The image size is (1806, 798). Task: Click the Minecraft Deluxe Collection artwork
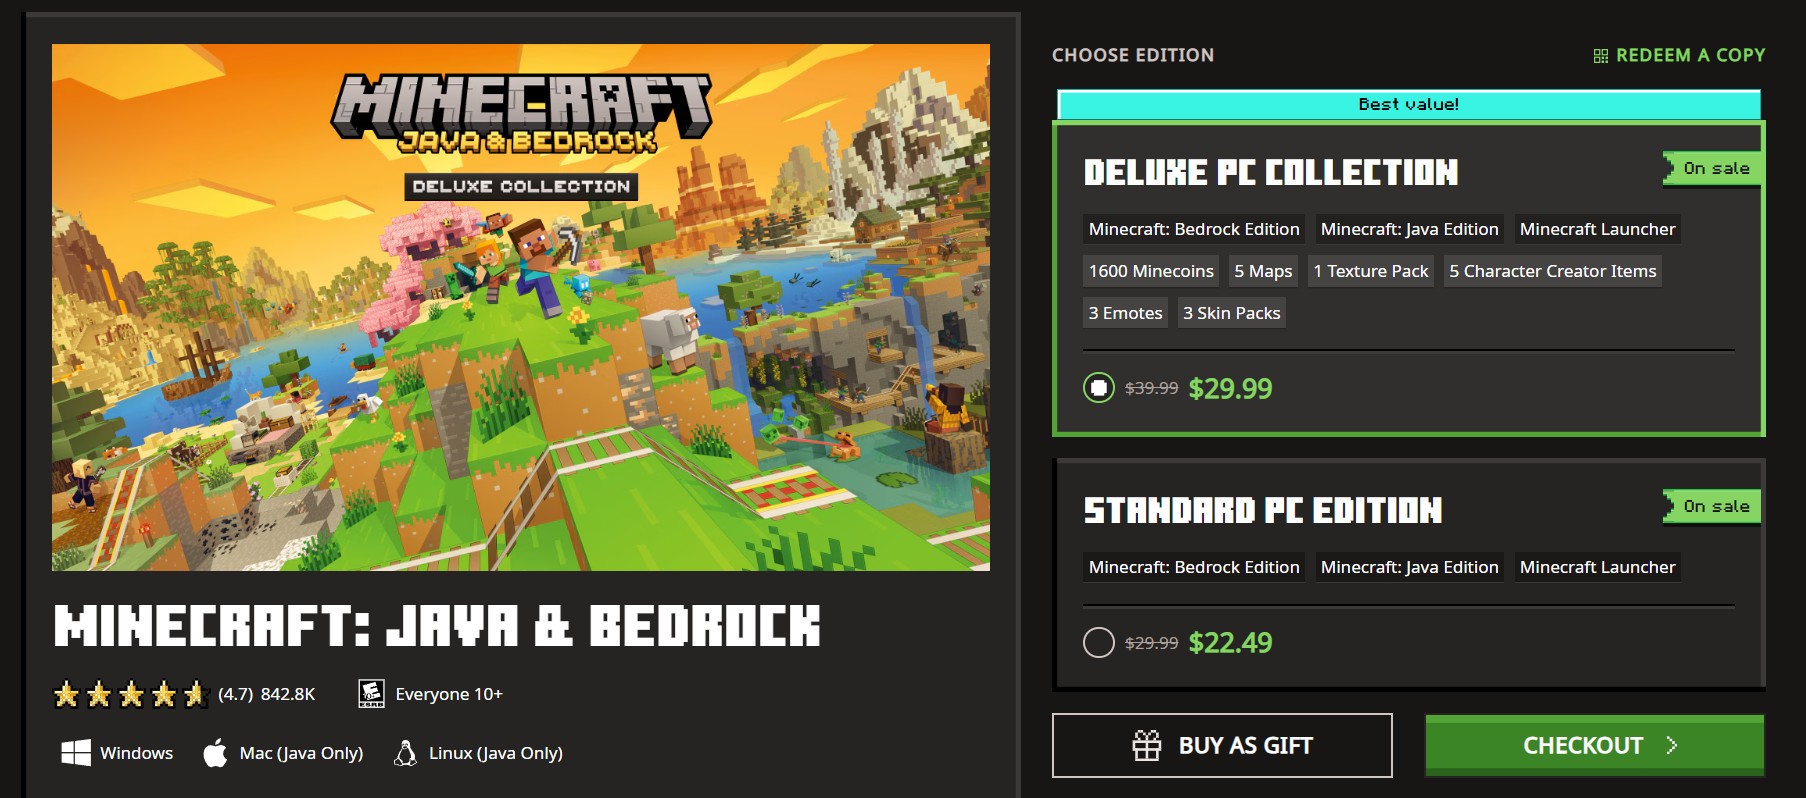click(x=521, y=307)
